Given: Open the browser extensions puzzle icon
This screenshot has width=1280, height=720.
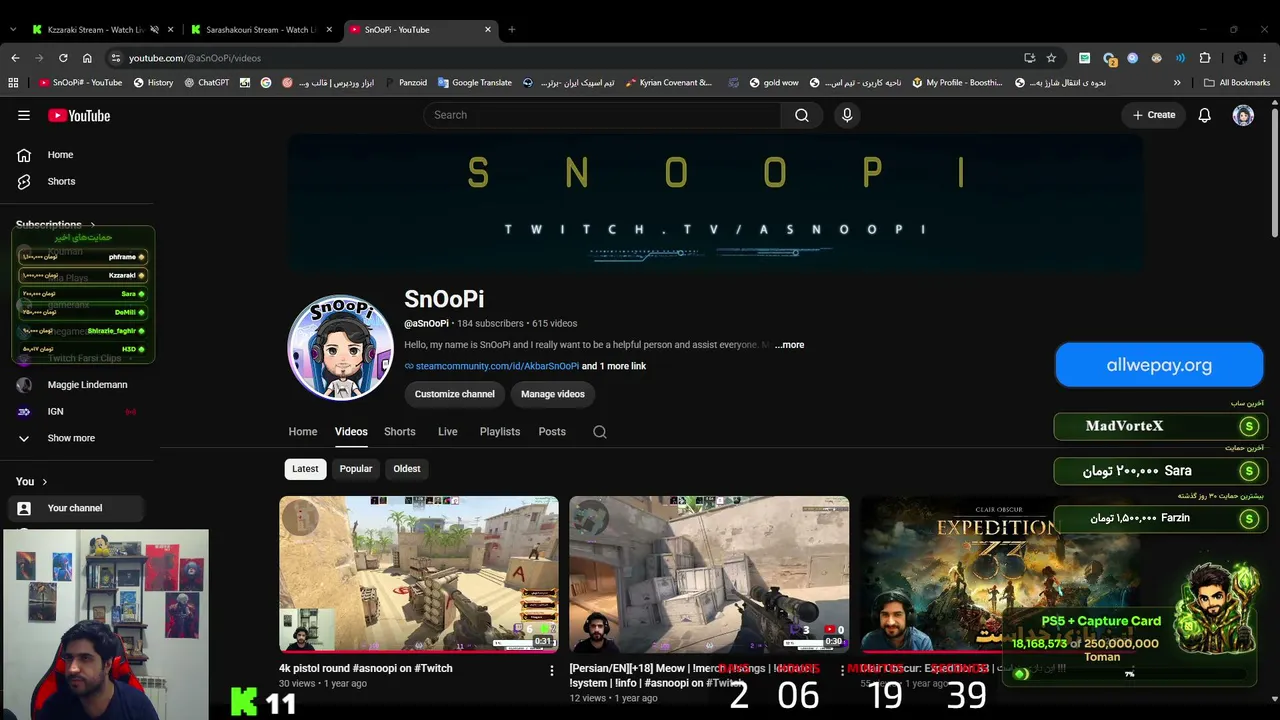Looking at the screenshot, I should point(1205,58).
